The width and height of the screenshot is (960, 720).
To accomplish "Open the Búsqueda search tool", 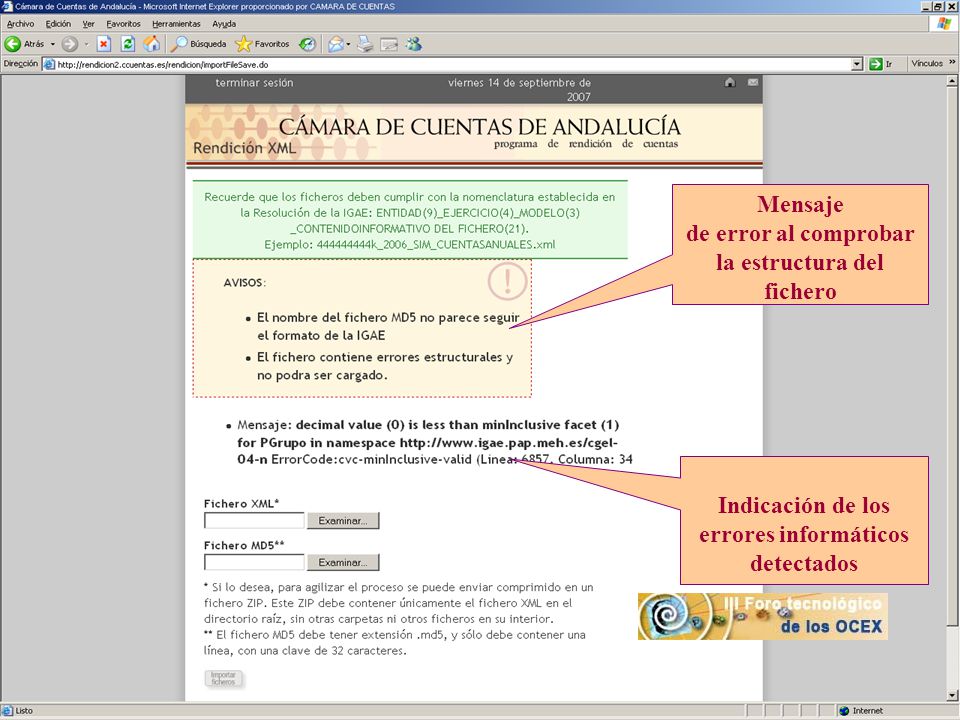I will point(198,43).
